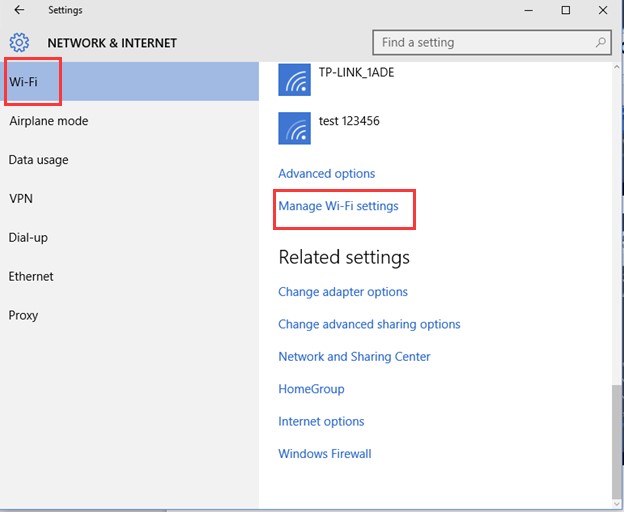This screenshot has height=512, width=624.
Task: Click the back arrow in Settings
Action: click(x=19, y=10)
